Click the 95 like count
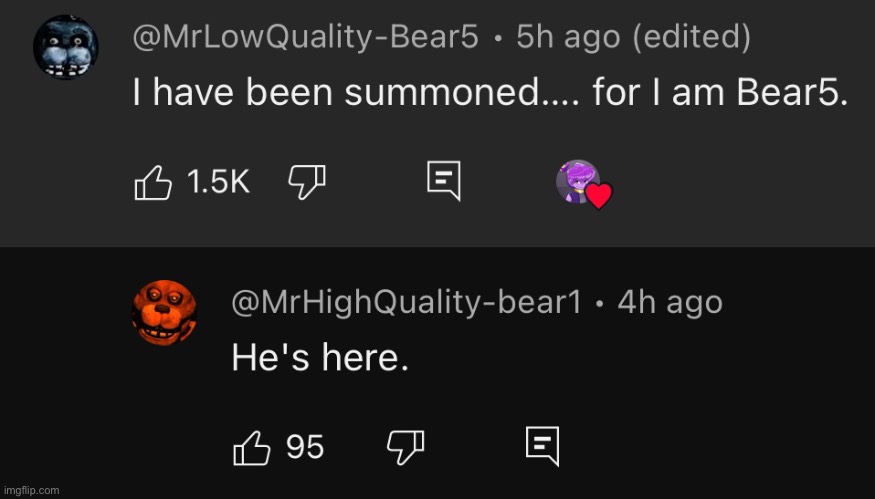 click(x=305, y=447)
